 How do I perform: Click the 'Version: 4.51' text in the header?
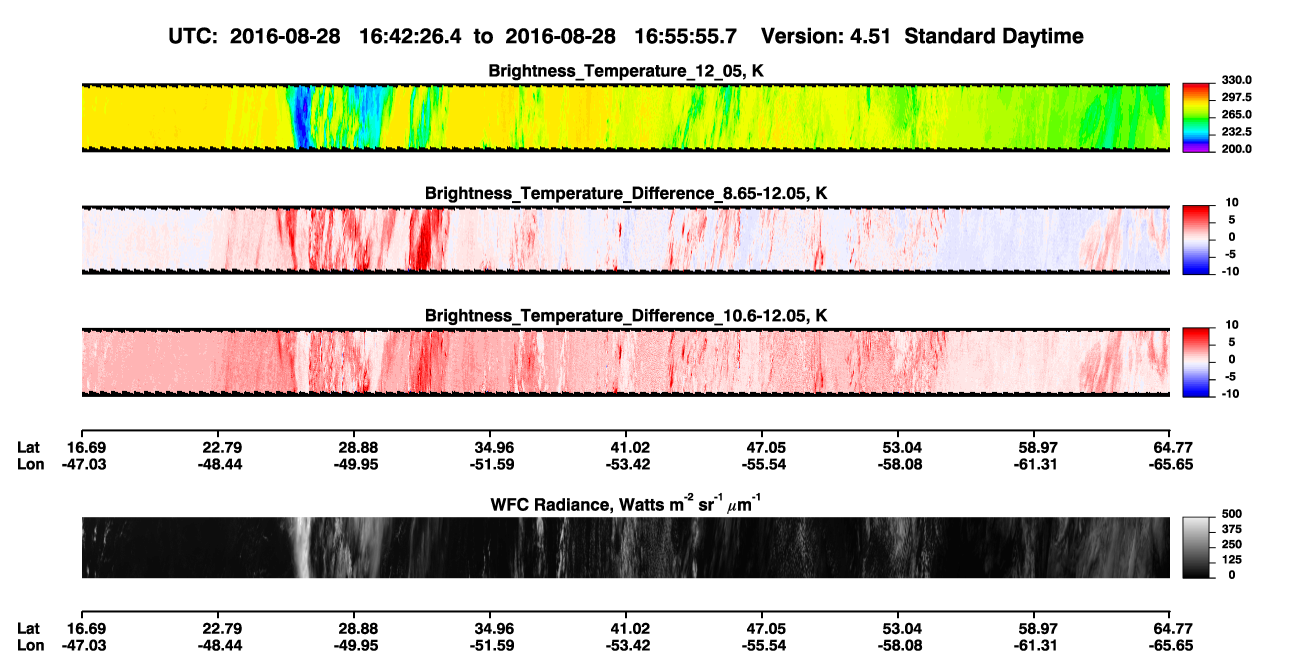[x=824, y=37]
